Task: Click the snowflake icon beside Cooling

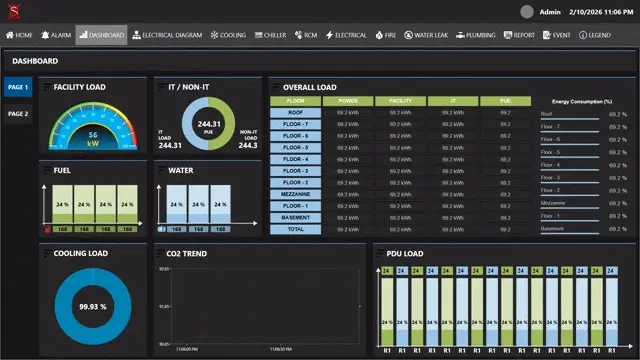Action: (x=214, y=35)
